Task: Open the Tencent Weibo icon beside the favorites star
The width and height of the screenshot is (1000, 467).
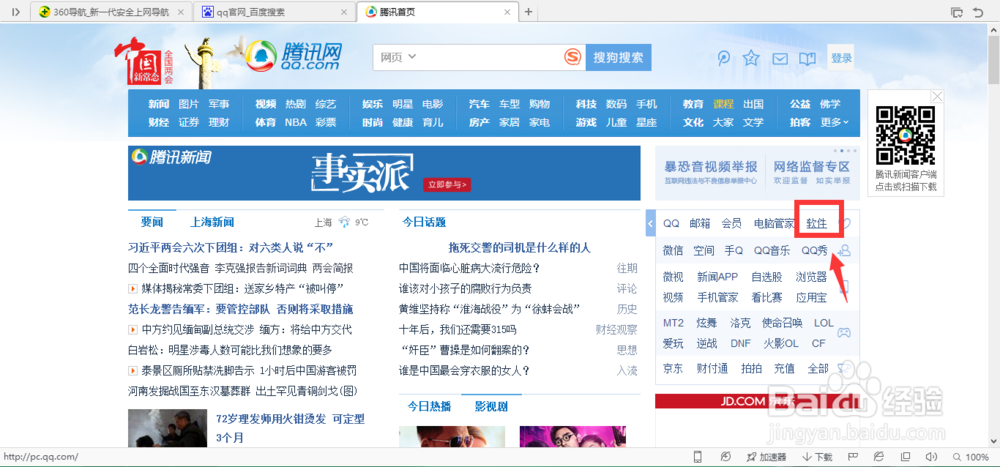Action: 724,58
